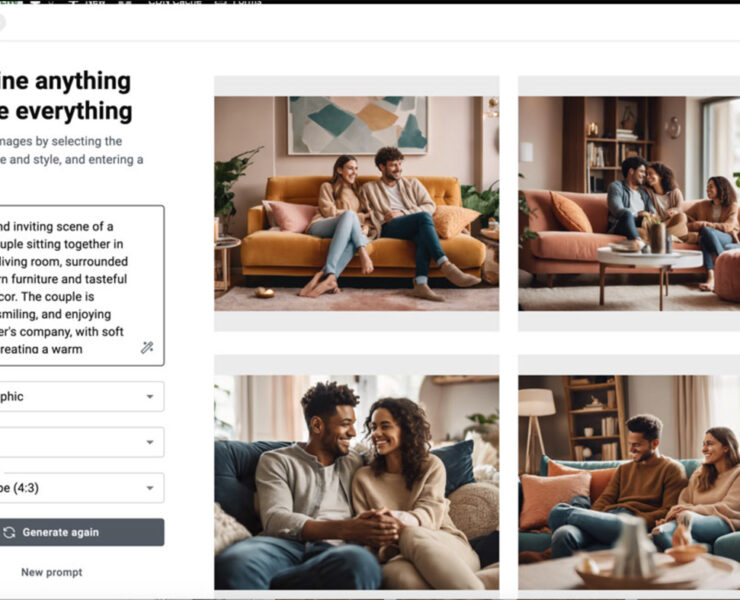The image size is (740, 600).
Task: Click the refresh arrows icon beside Generate again
Action: [x=9, y=532]
